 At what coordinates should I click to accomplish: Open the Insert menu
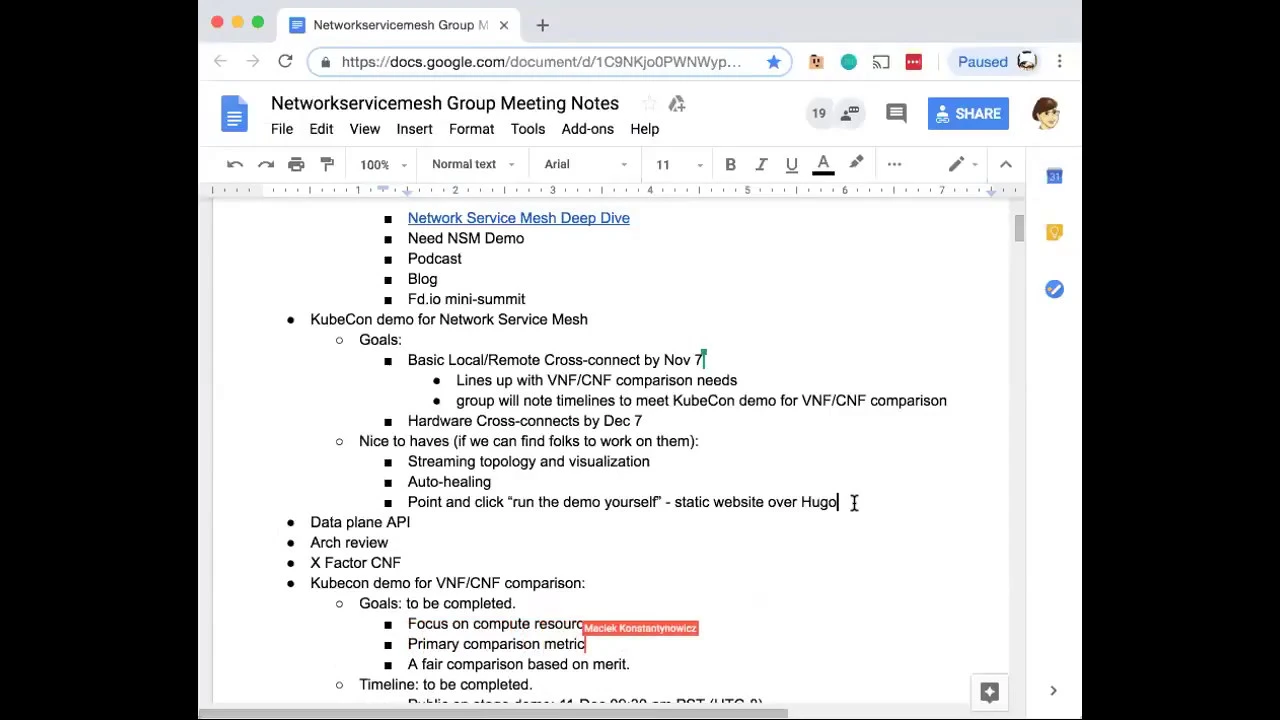pos(414,129)
